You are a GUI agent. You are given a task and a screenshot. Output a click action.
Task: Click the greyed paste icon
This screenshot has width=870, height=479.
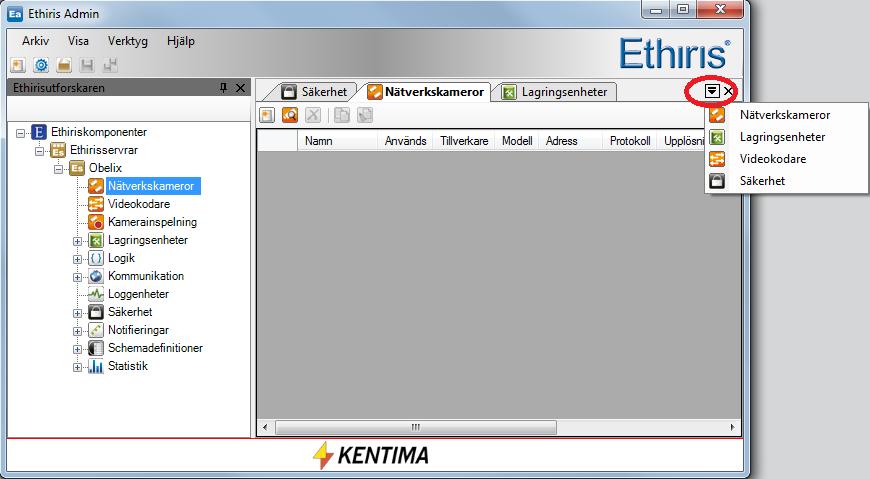click(x=365, y=115)
